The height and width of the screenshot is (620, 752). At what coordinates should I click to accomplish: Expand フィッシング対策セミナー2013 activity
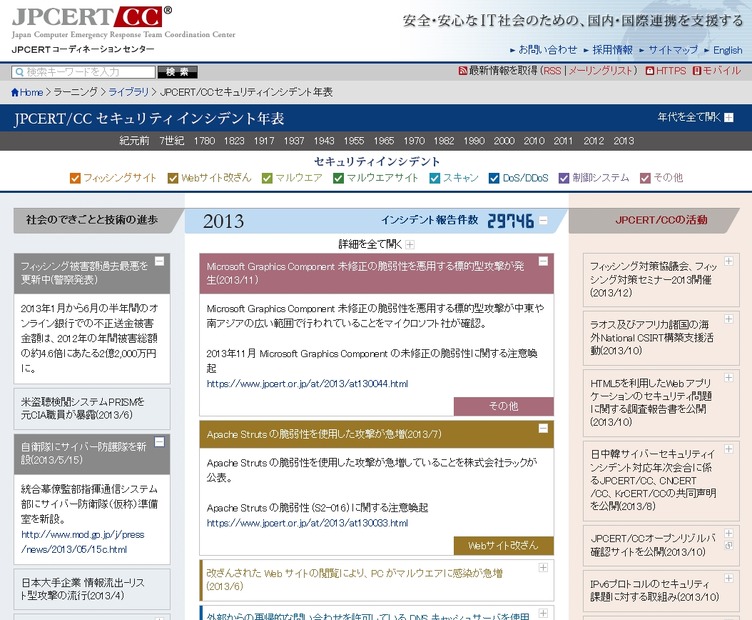click(728, 261)
